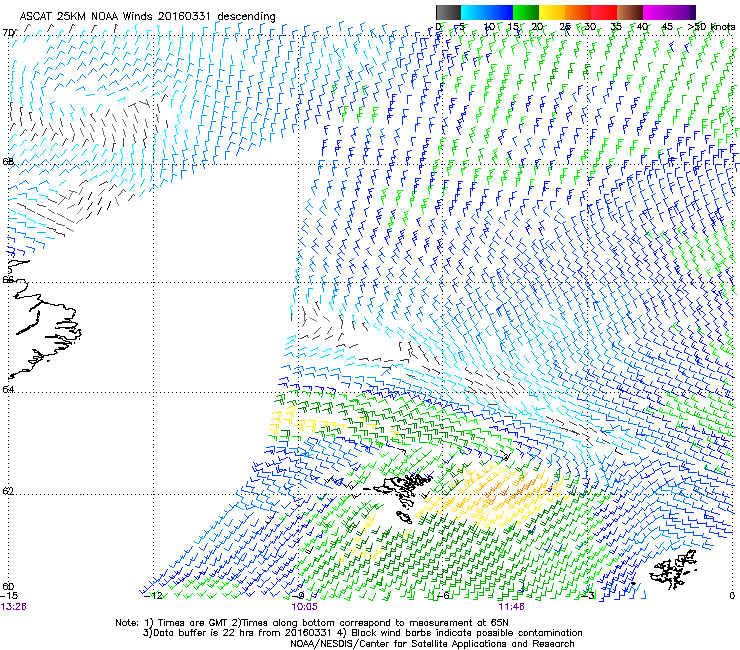Select the brown 35-40 knots colorbar segment

point(630,12)
